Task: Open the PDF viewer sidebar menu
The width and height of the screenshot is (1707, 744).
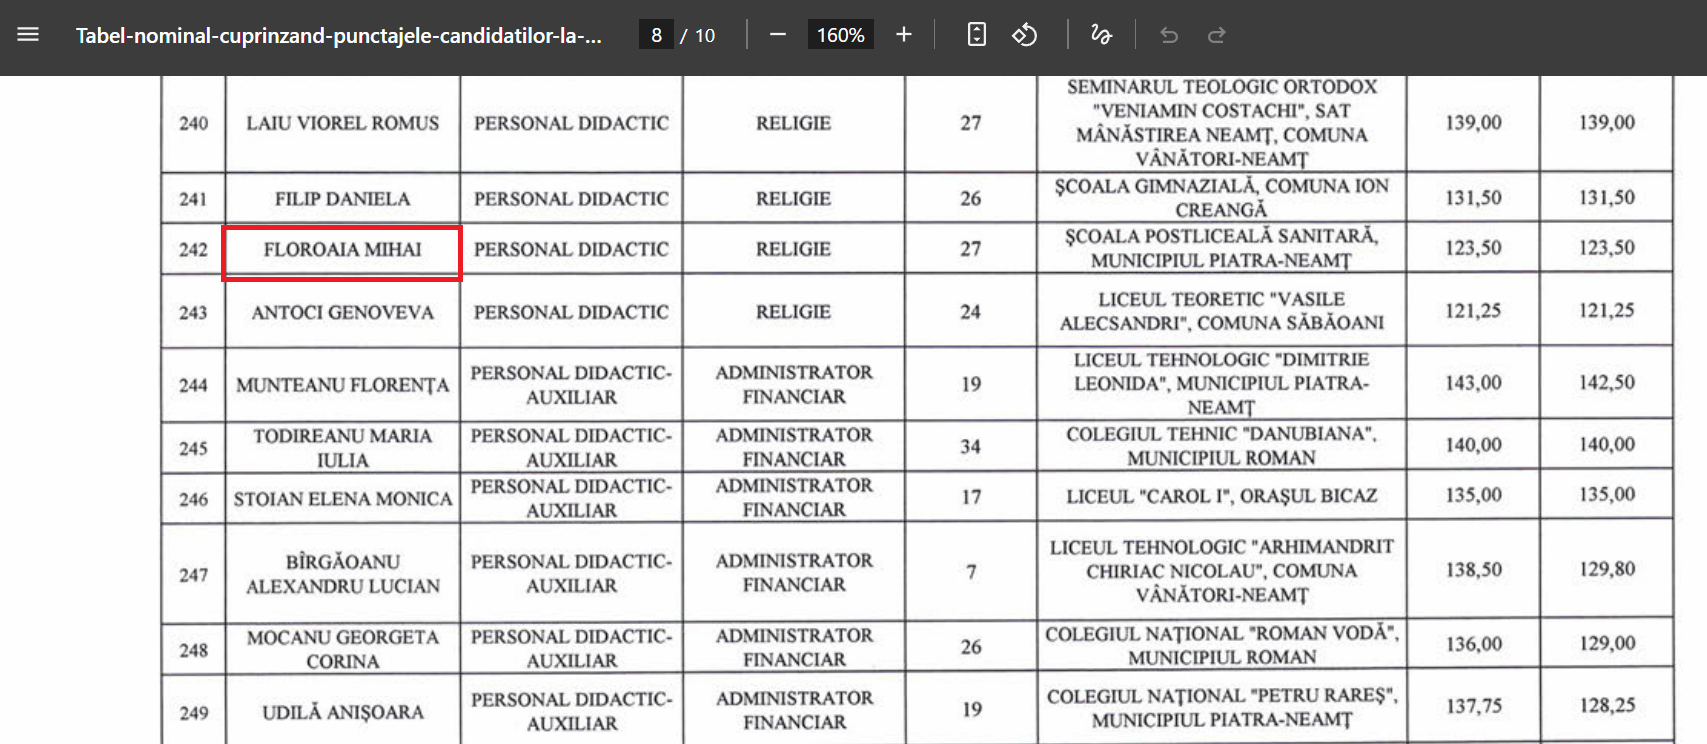Action: (28, 35)
